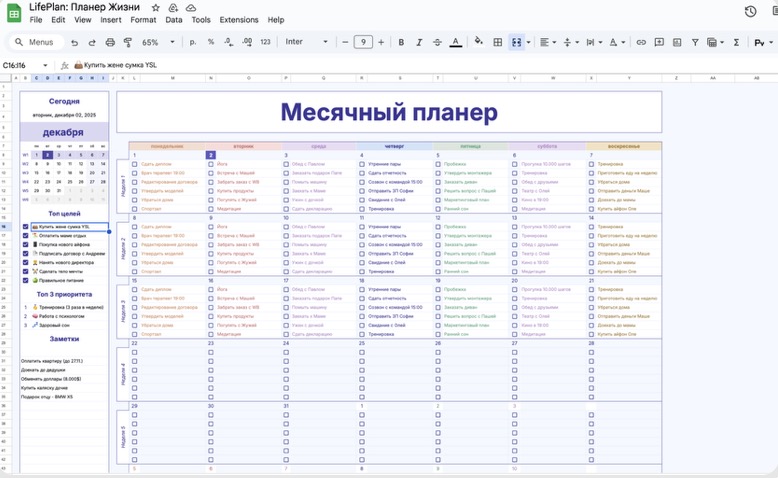Star the LifePlan document
778x478 pixels.
click(156, 8)
